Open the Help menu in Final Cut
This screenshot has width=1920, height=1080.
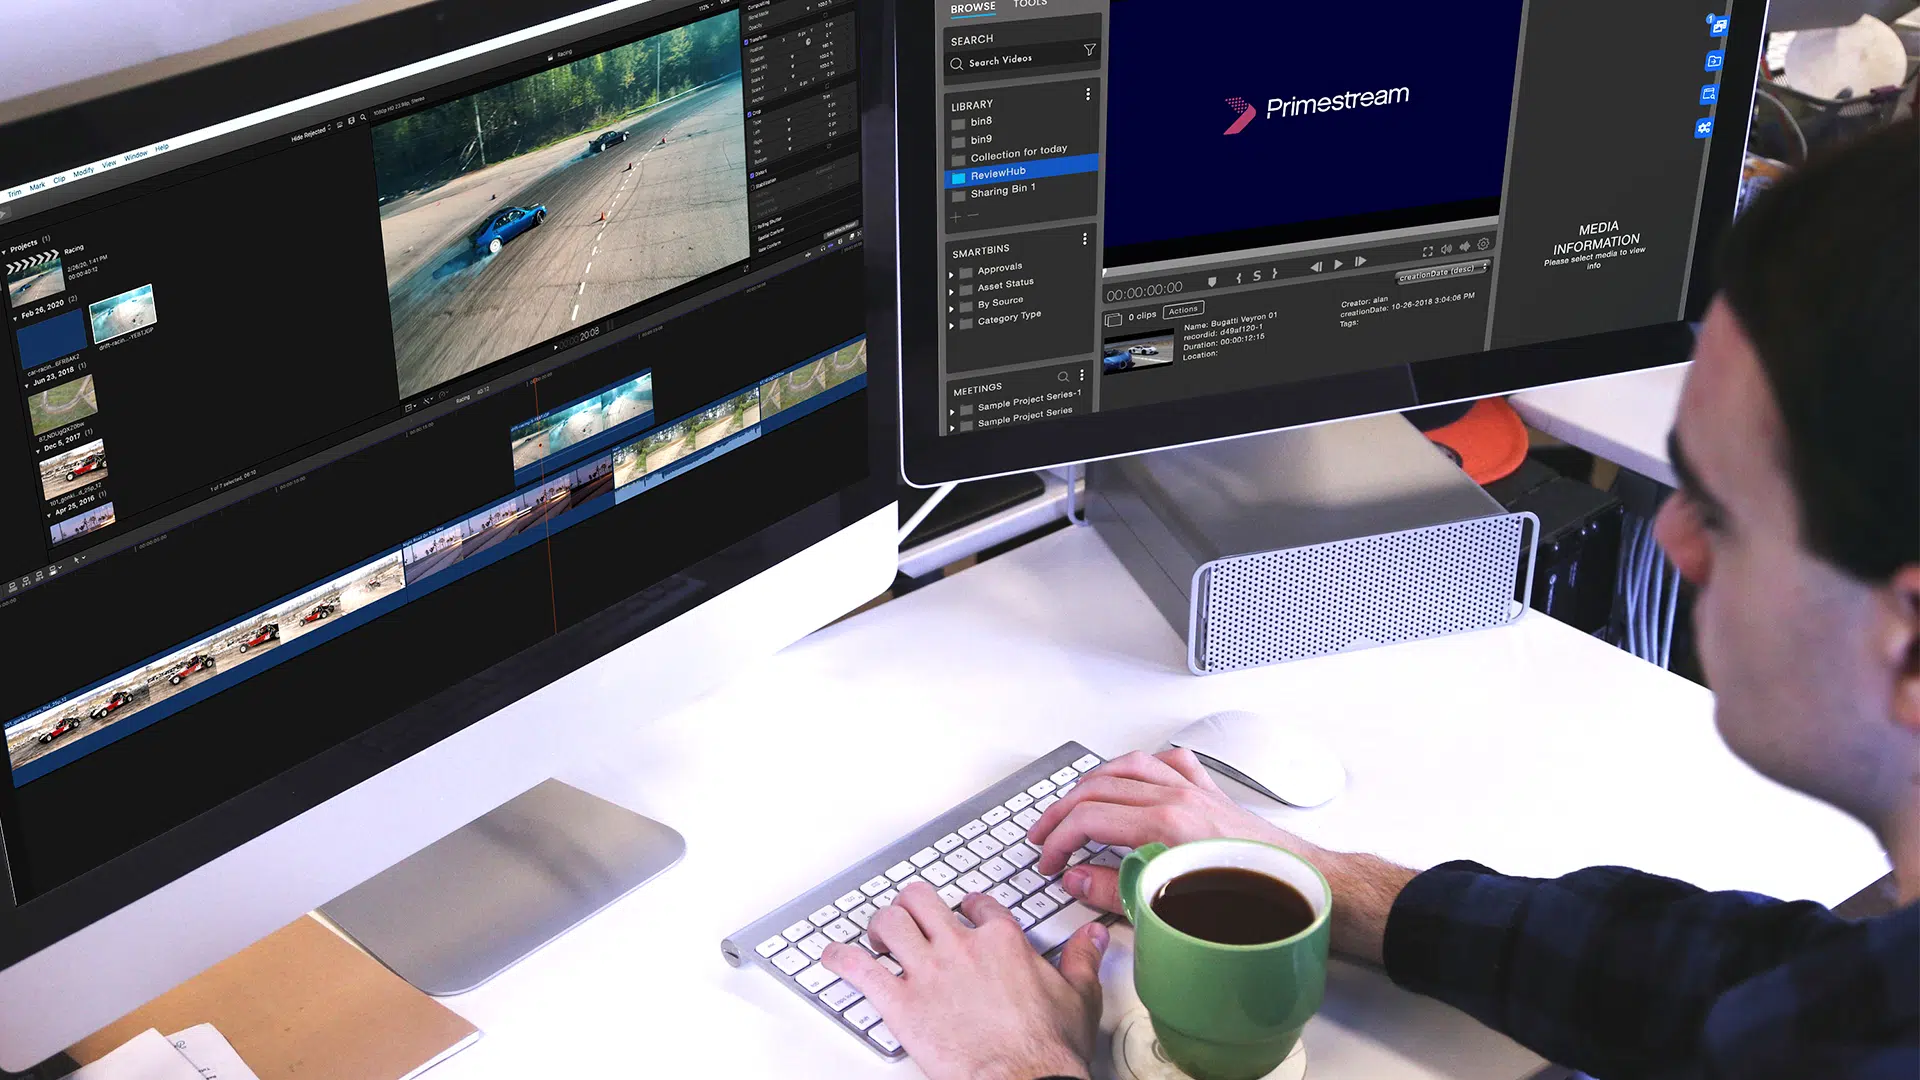(x=161, y=147)
